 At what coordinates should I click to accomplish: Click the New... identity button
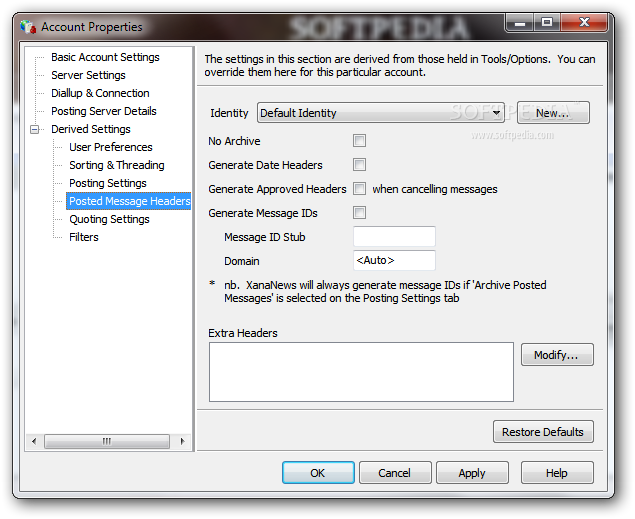point(553,113)
